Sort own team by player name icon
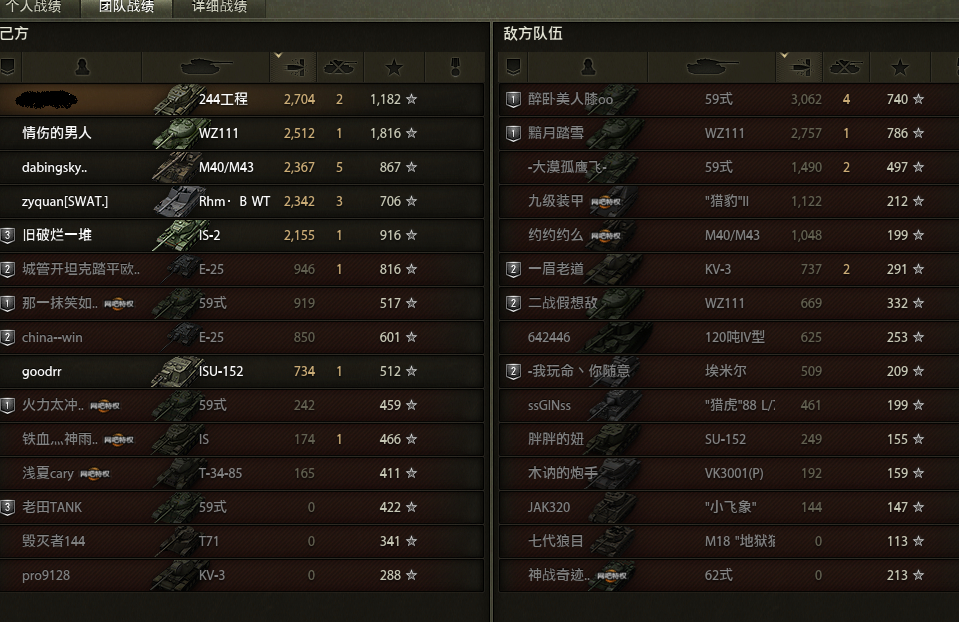 (x=82, y=67)
